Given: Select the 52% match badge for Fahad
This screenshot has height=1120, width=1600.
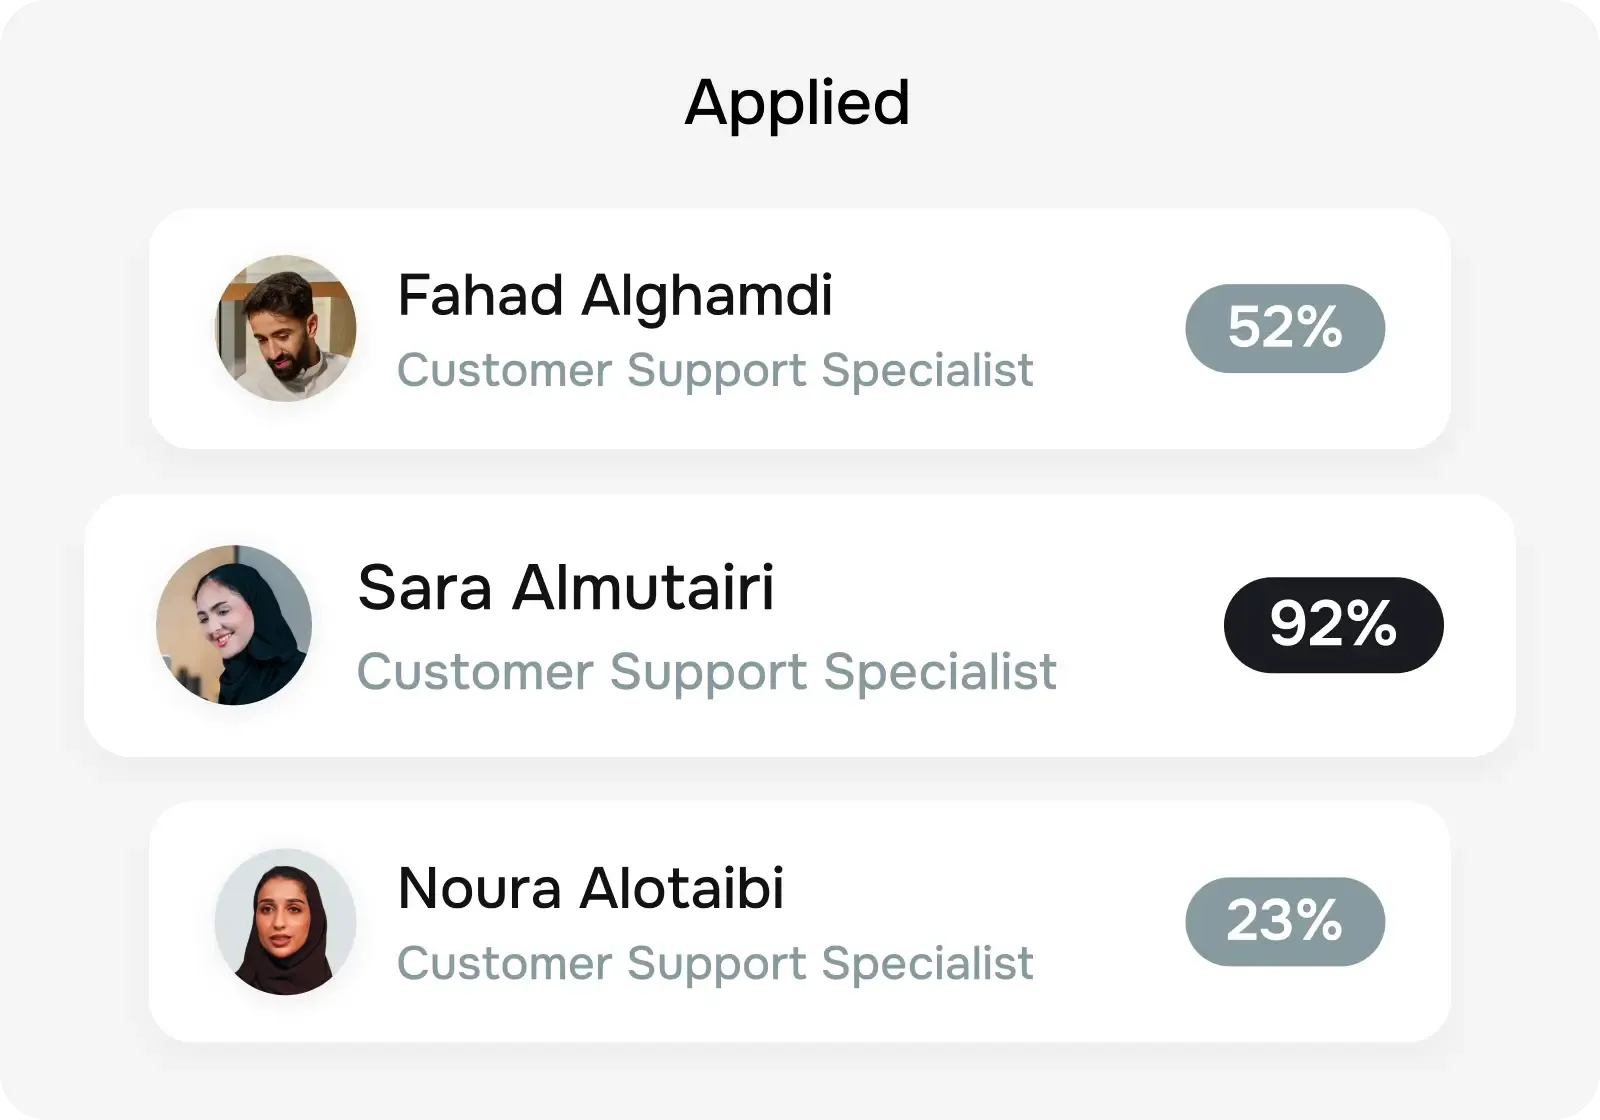Looking at the screenshot, I should 1284,328.
